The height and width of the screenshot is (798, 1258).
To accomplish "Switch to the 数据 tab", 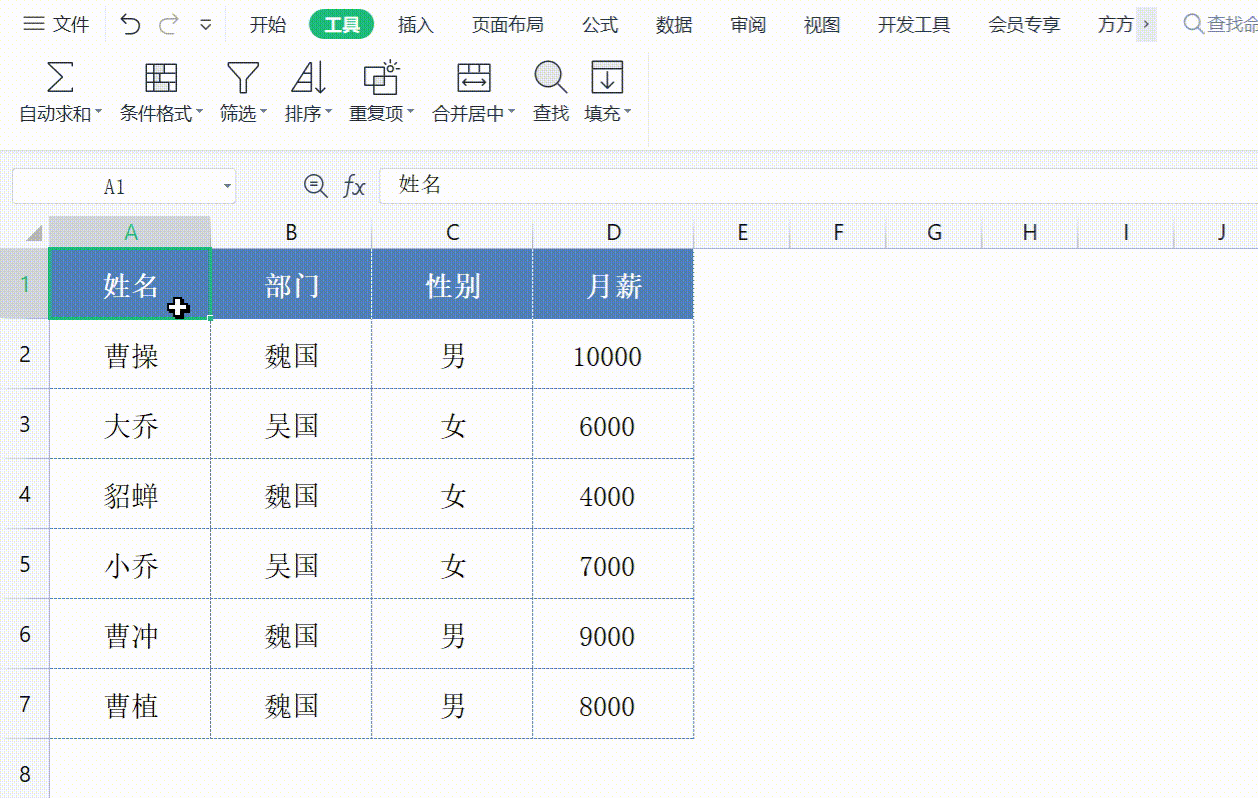I will 674,25.
